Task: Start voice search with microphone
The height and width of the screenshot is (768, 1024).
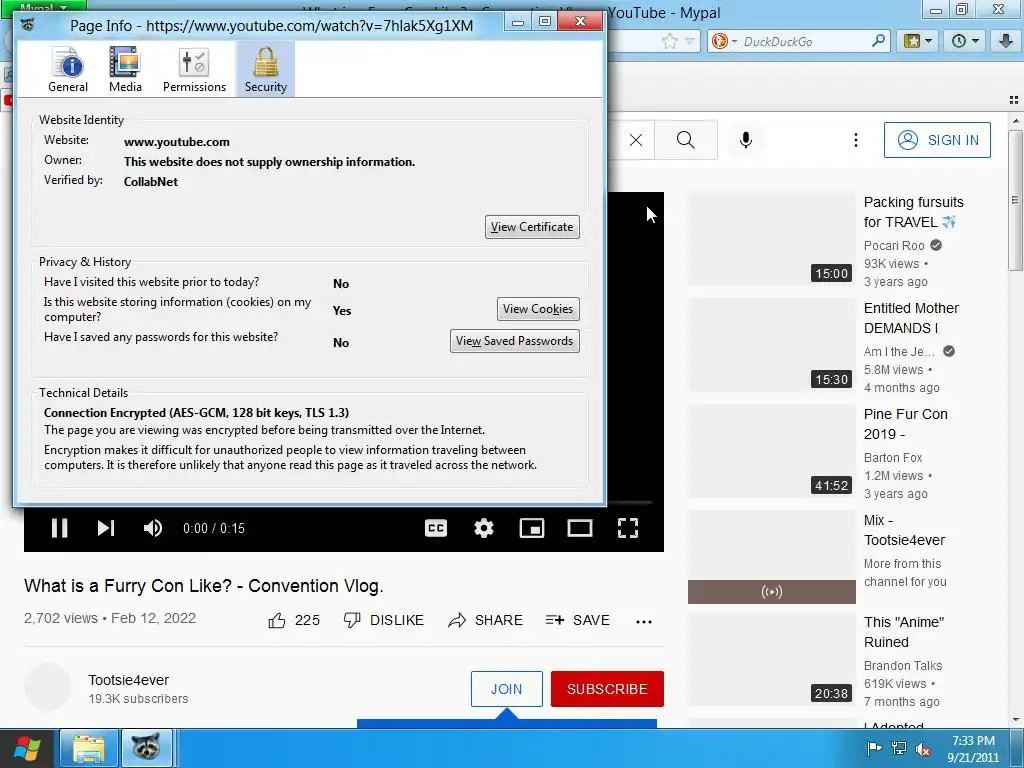Action: pos(746,140)
